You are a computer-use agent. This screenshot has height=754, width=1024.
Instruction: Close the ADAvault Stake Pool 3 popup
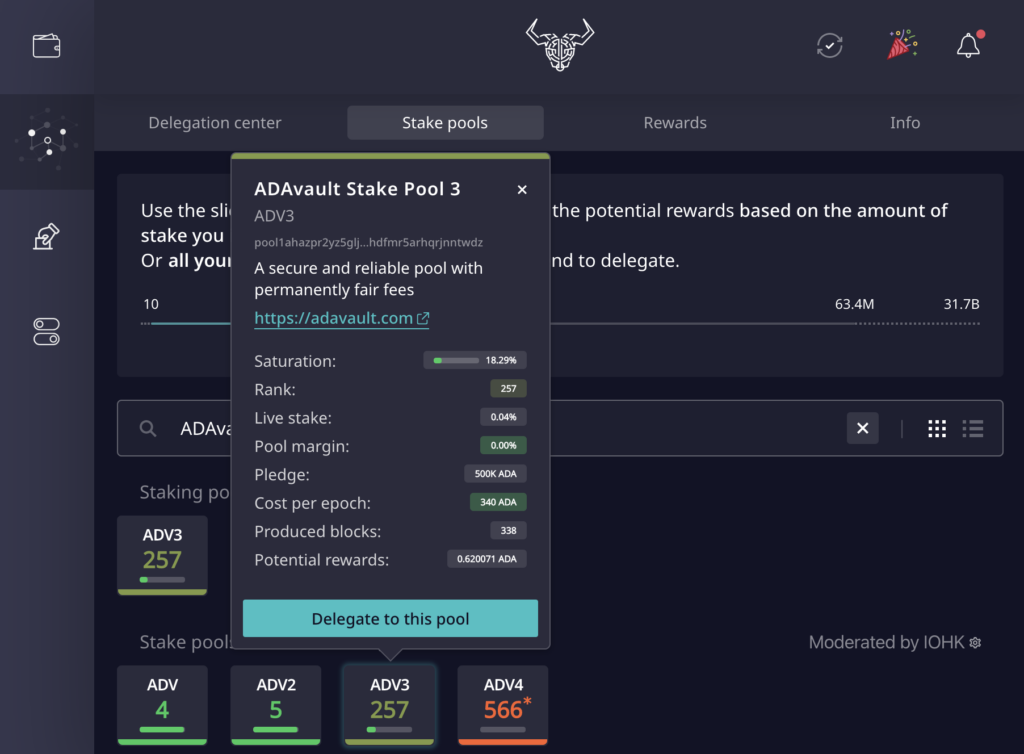[522, 189]
